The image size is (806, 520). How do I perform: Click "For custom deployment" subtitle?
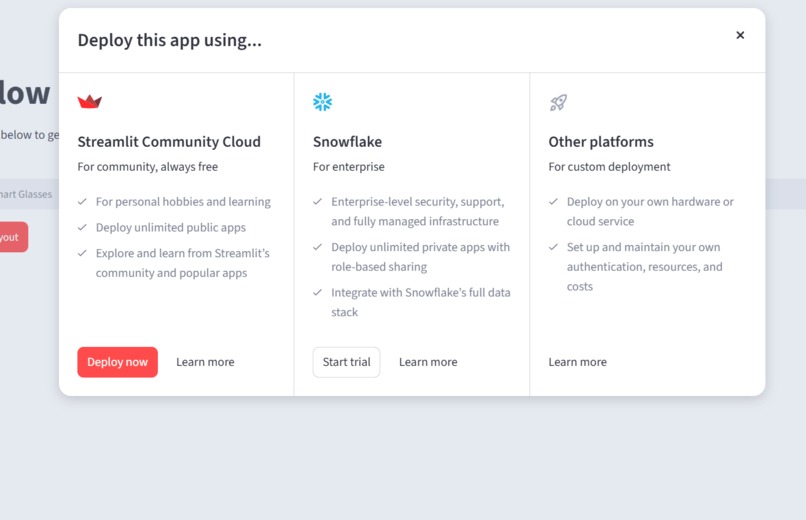click(x=609, y=166)
